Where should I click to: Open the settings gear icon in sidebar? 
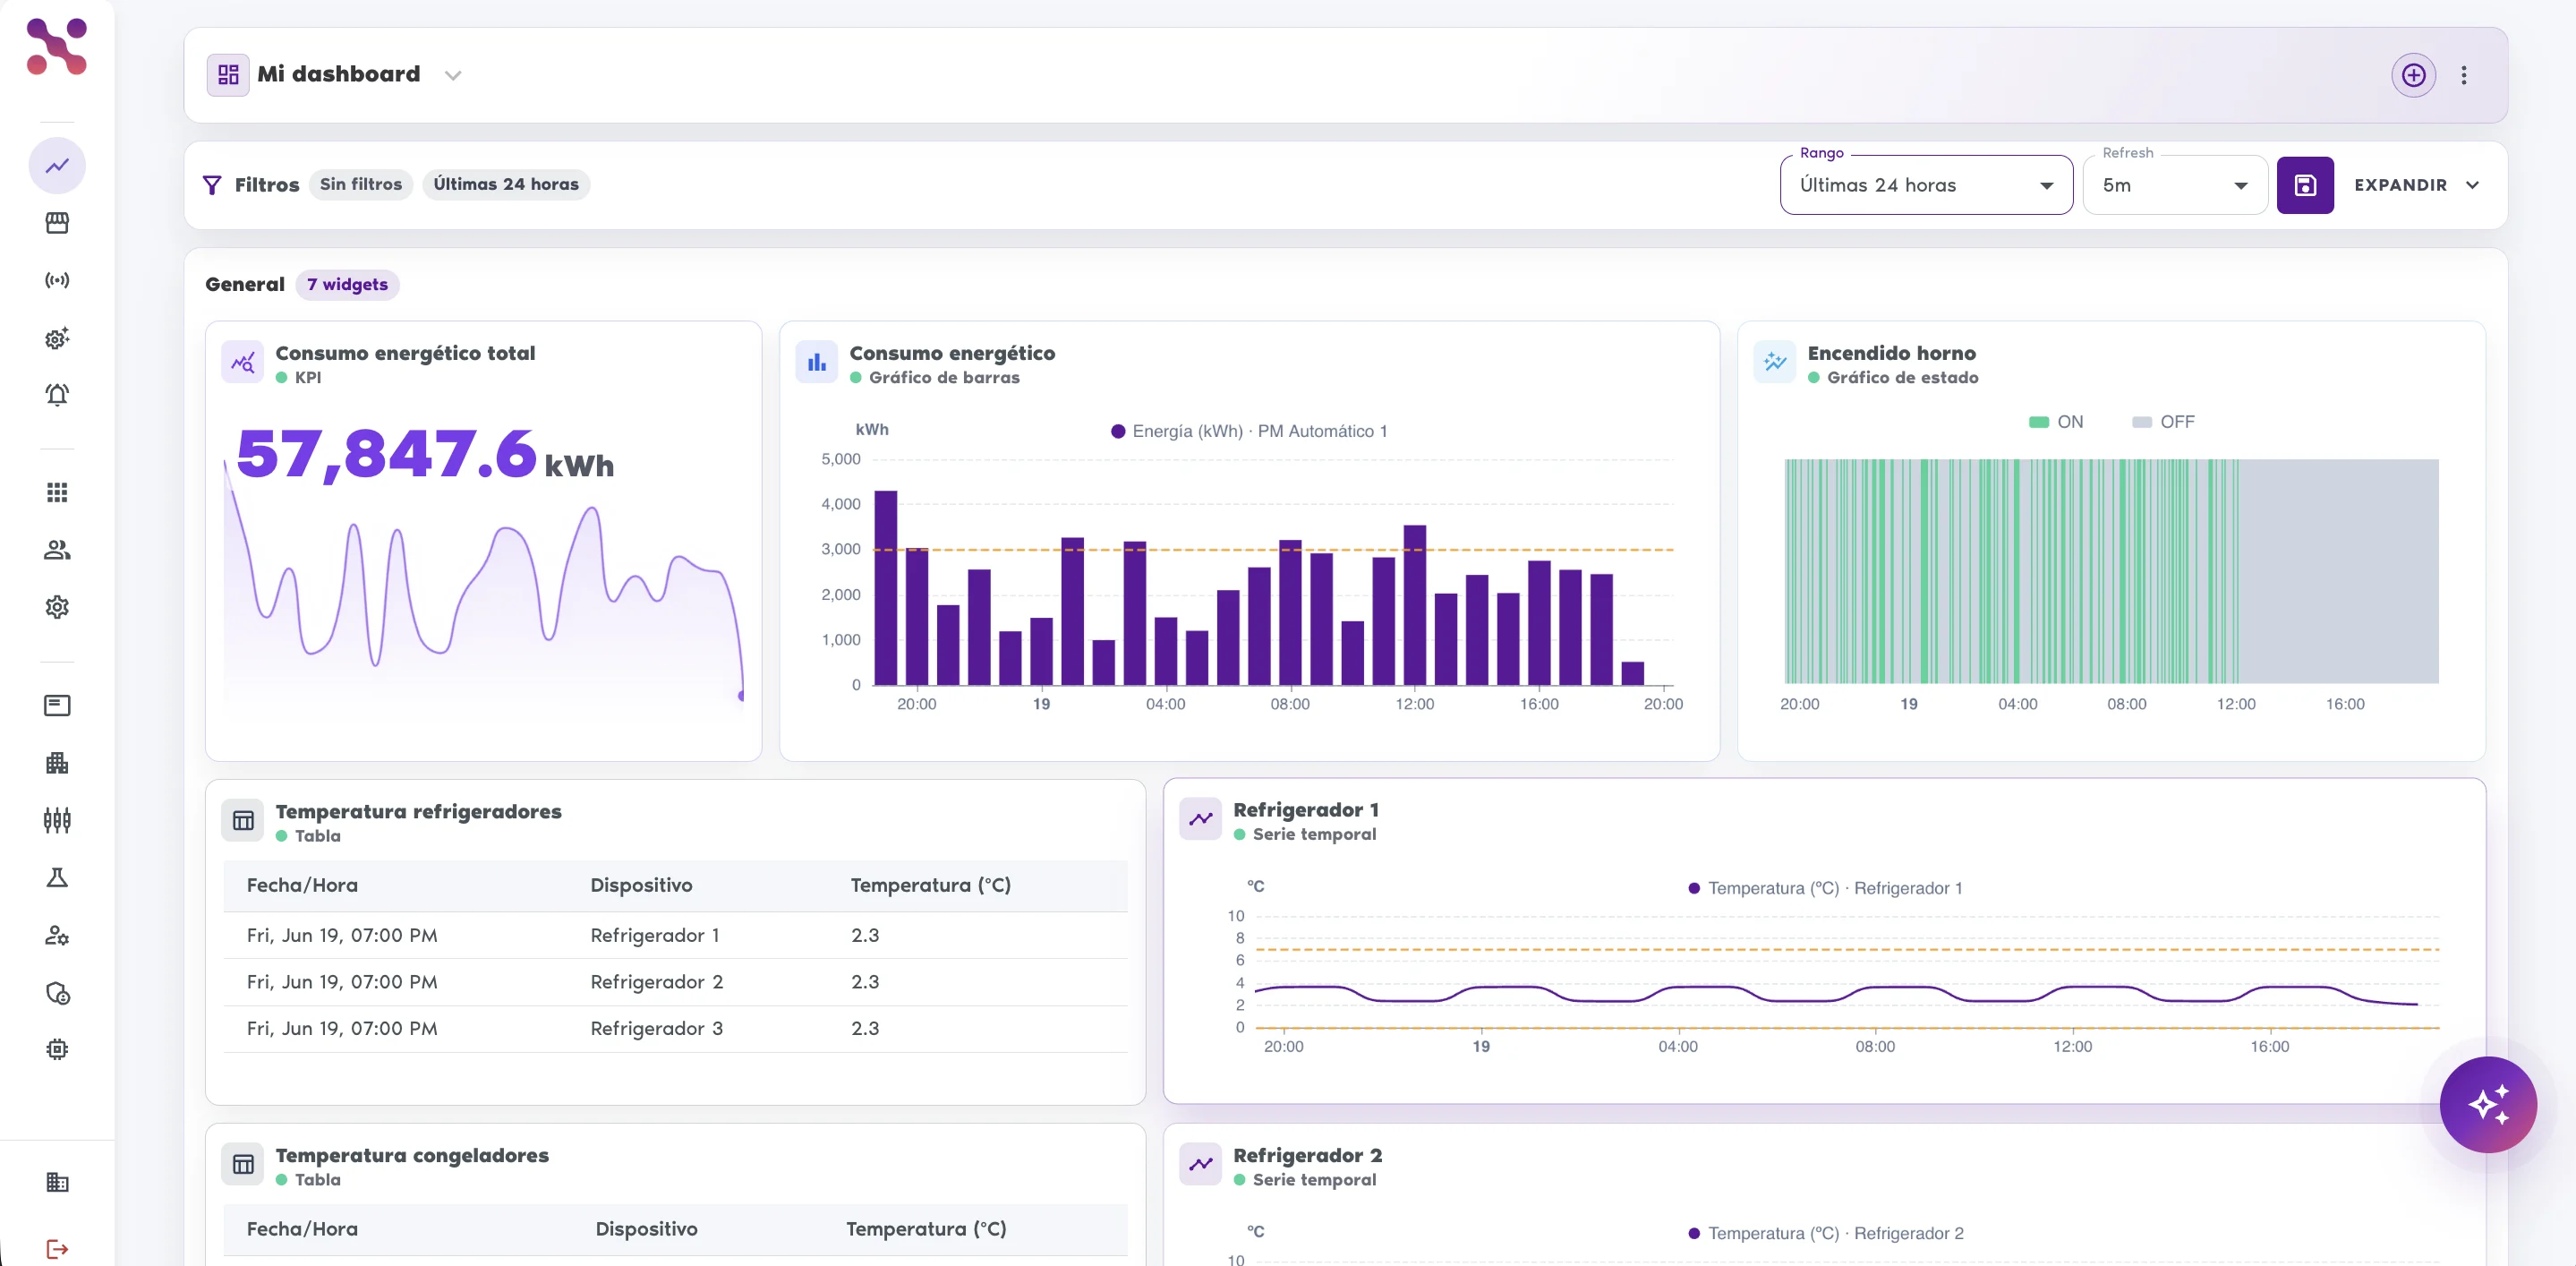click(x=57, y=607)
